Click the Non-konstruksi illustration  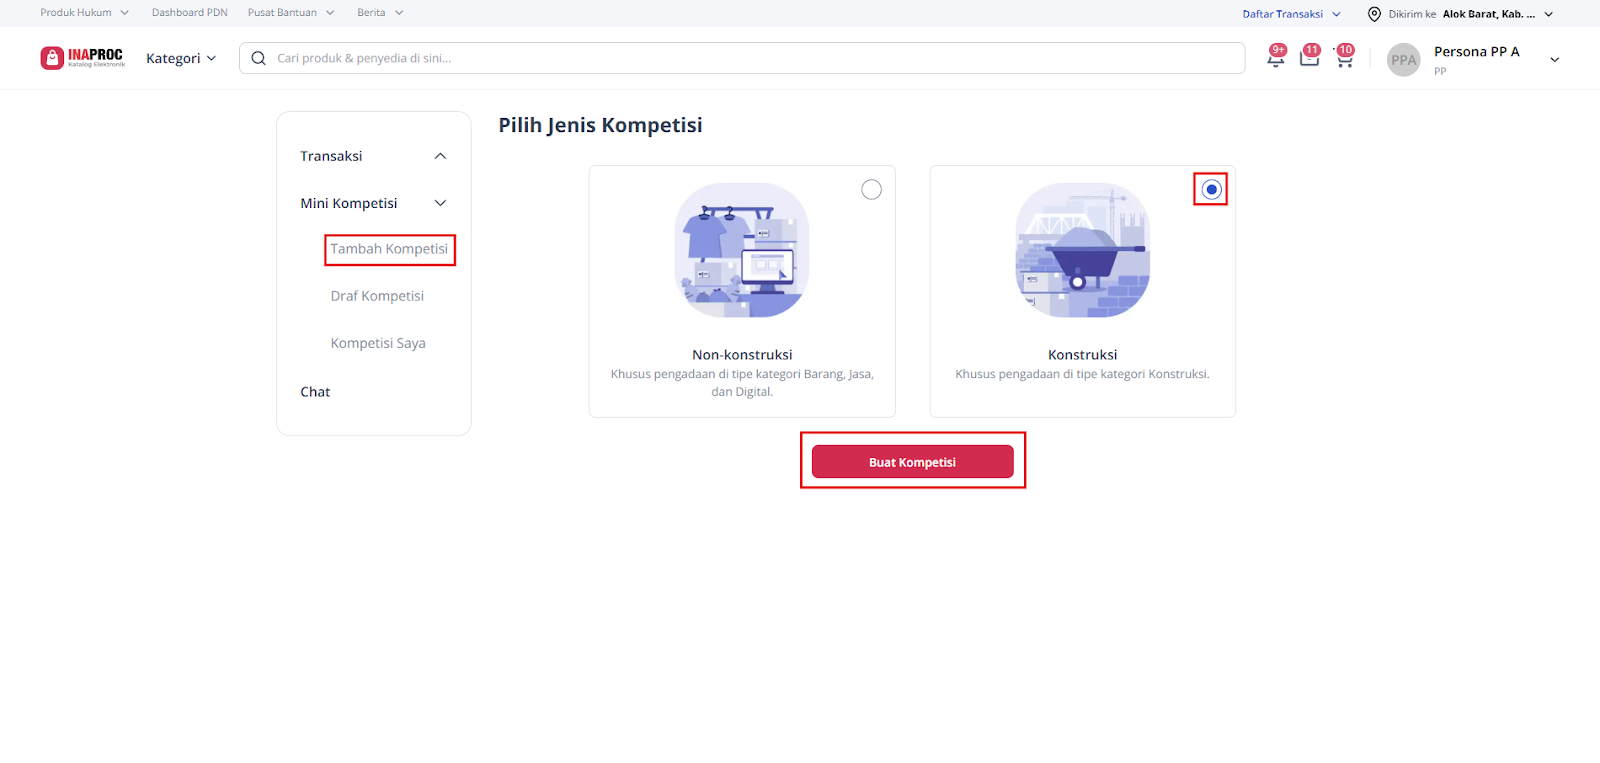tap(742, 250)
